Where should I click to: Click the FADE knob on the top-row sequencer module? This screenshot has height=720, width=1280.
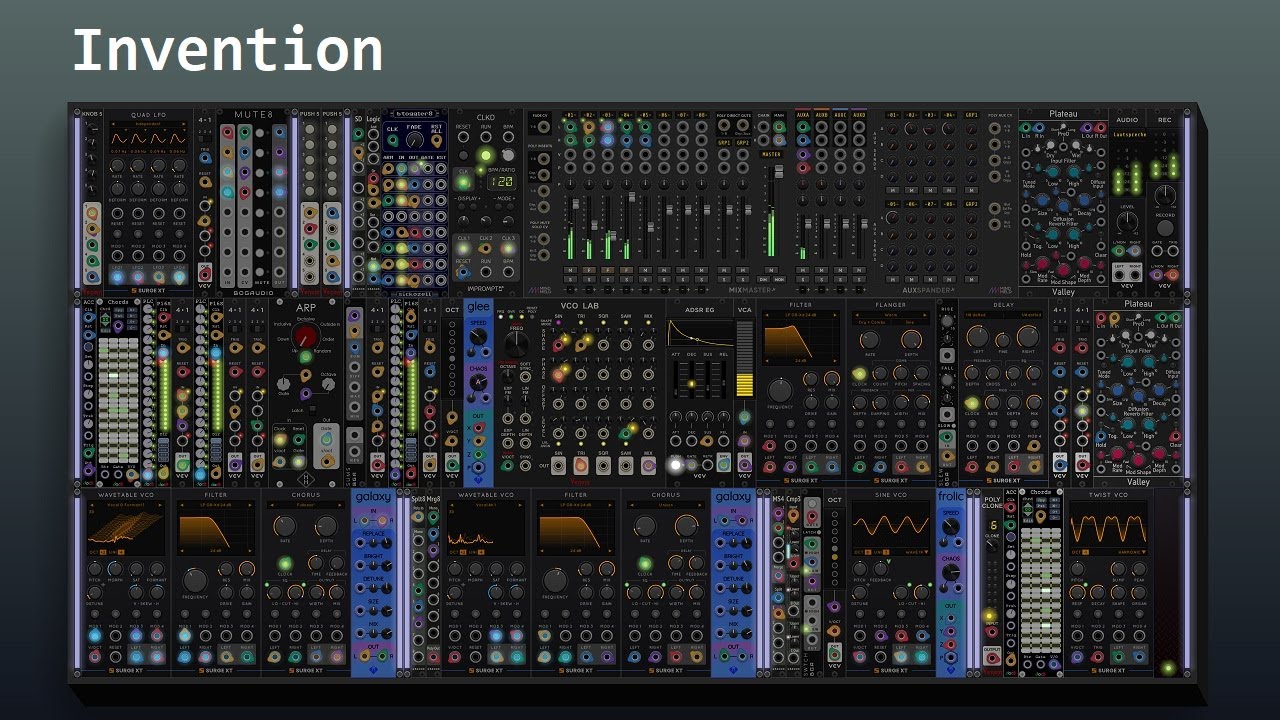point(413,141)
